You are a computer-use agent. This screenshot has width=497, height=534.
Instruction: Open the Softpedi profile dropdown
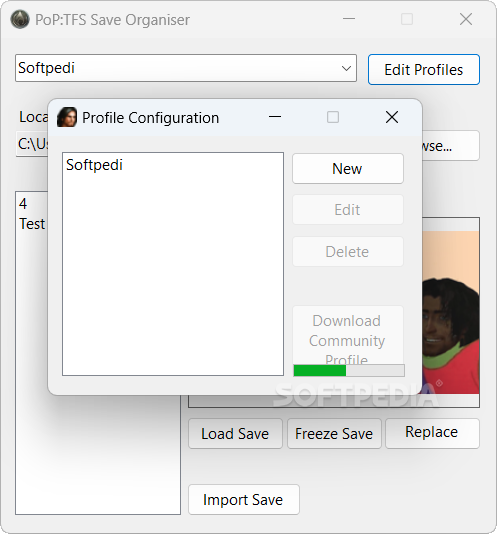coord(186,68)
